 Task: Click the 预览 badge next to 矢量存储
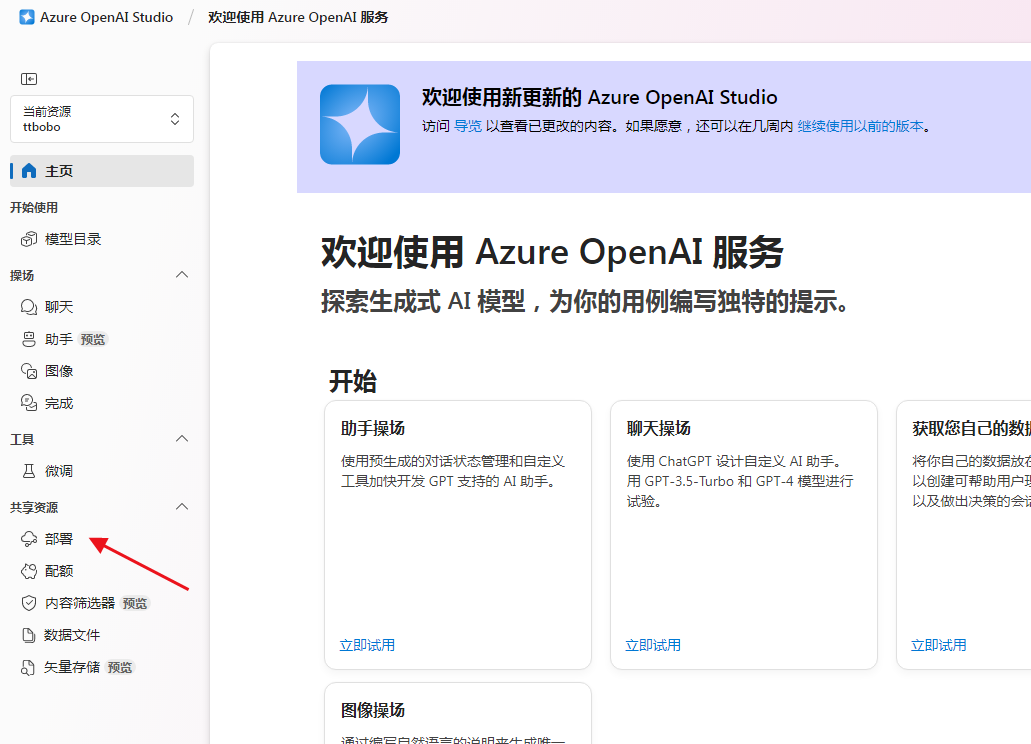120,667
